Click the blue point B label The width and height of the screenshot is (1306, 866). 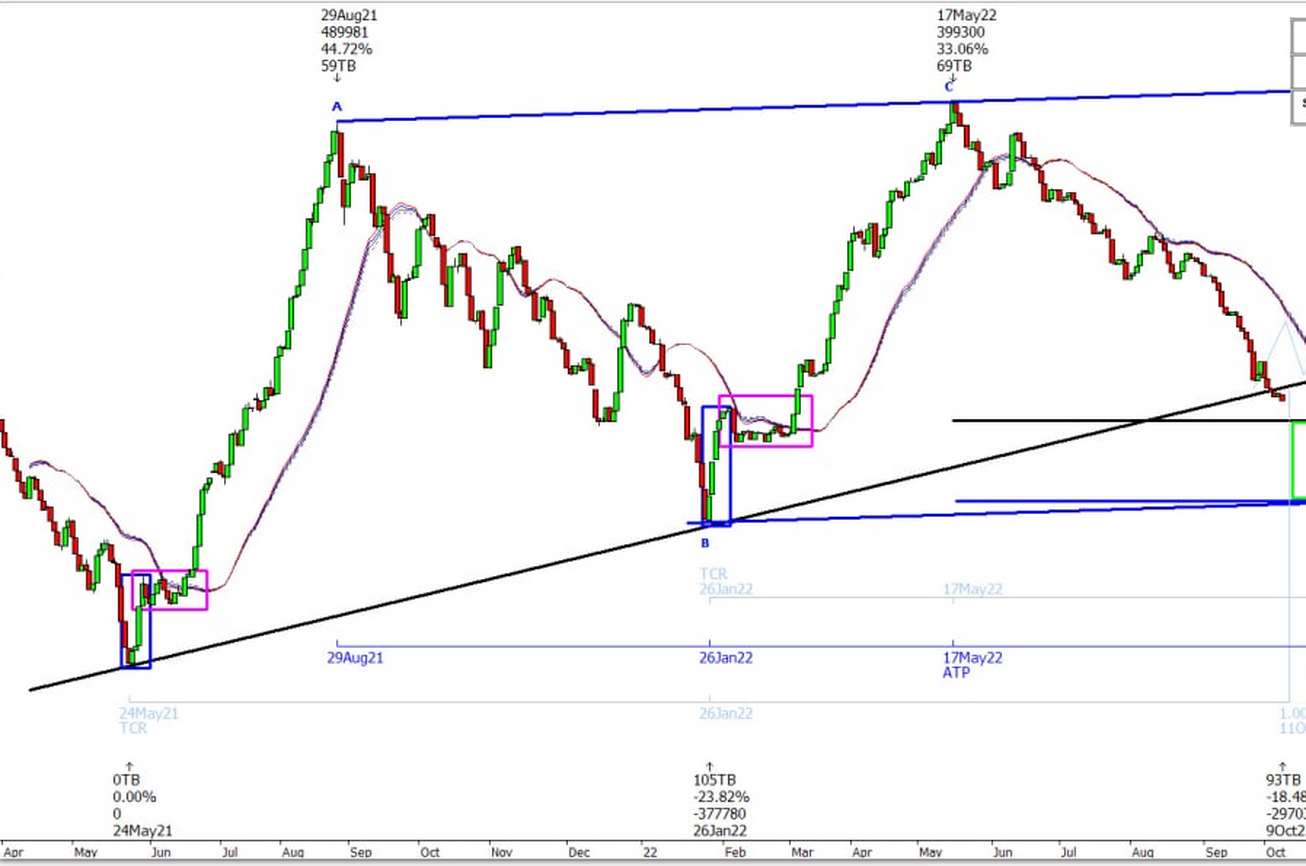pyautogui.click(x=704, y=543)
